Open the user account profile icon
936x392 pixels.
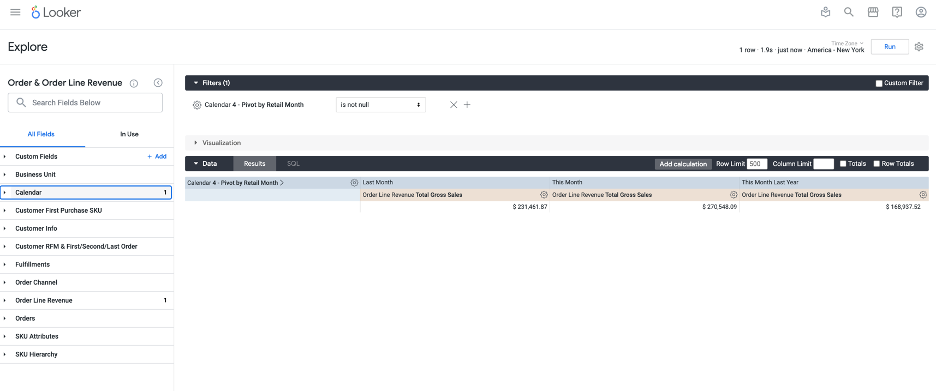[x=920, y=12]
